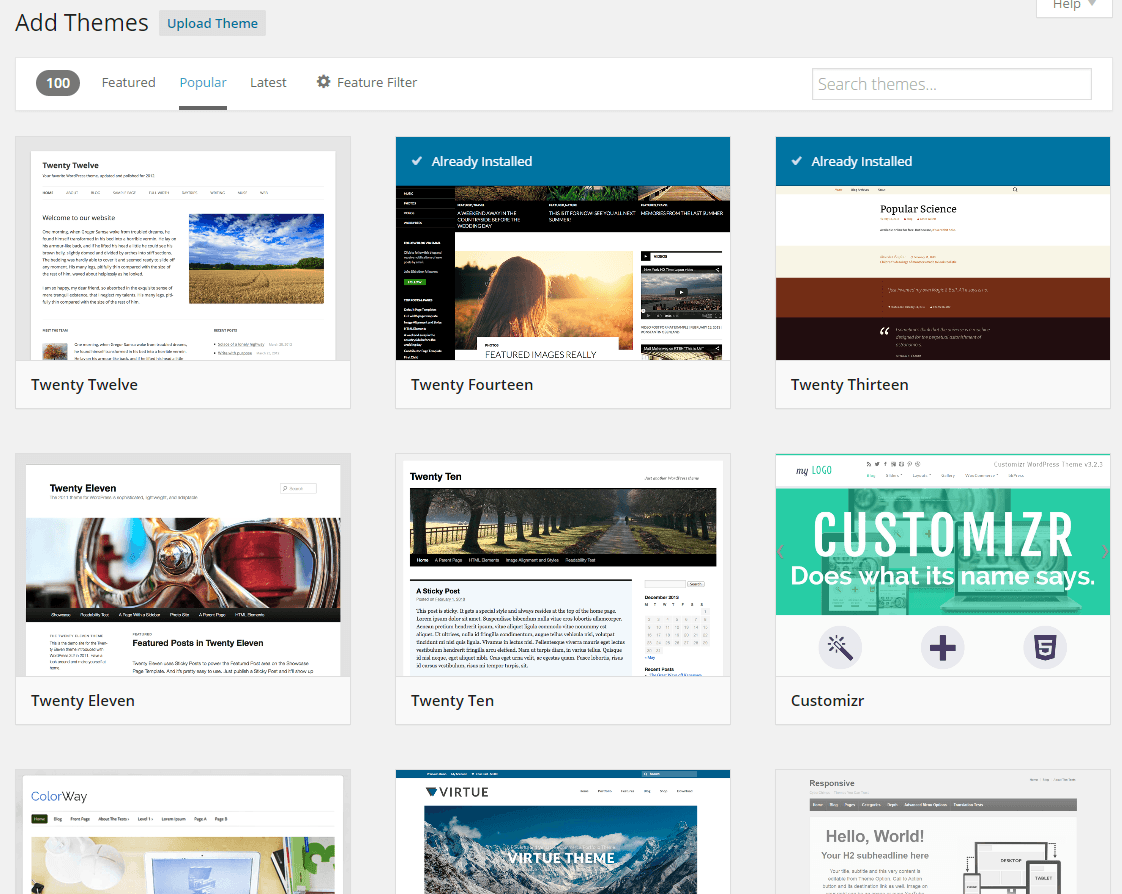Preview the Virtue theme thumbnail
Image resolution: width=1122 pixels, height=894 pixels.
click(563, 832)
